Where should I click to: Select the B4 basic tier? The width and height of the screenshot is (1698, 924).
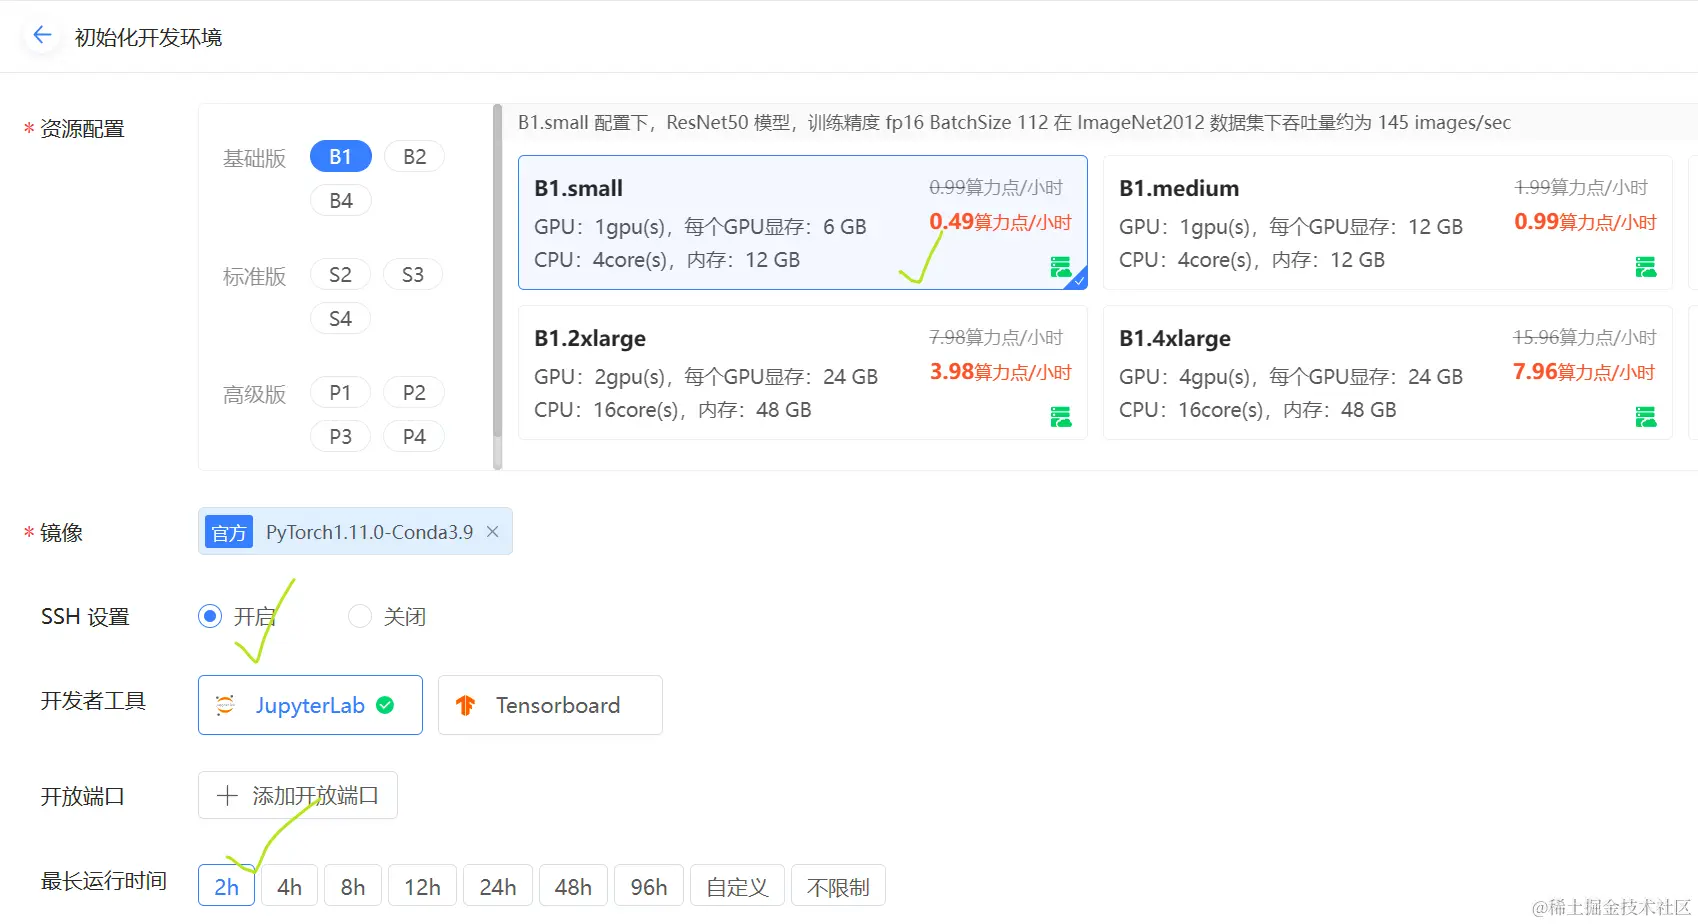340,200
